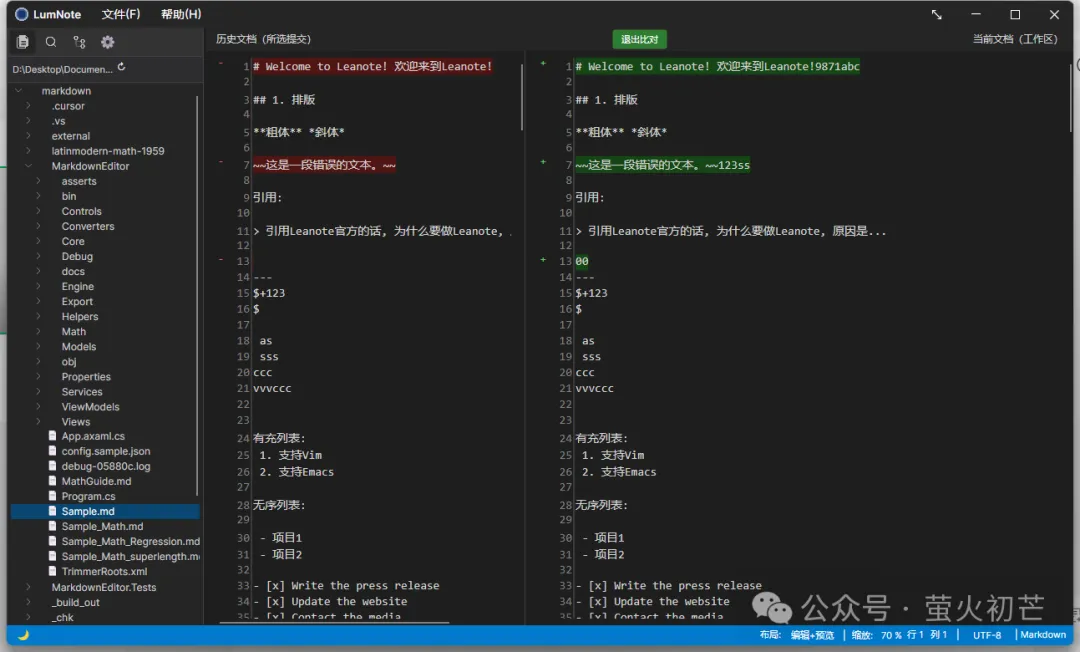Click the UTF-8 encoding status entry
This screenshot has height=652, width=1080.
click(987, 635)
